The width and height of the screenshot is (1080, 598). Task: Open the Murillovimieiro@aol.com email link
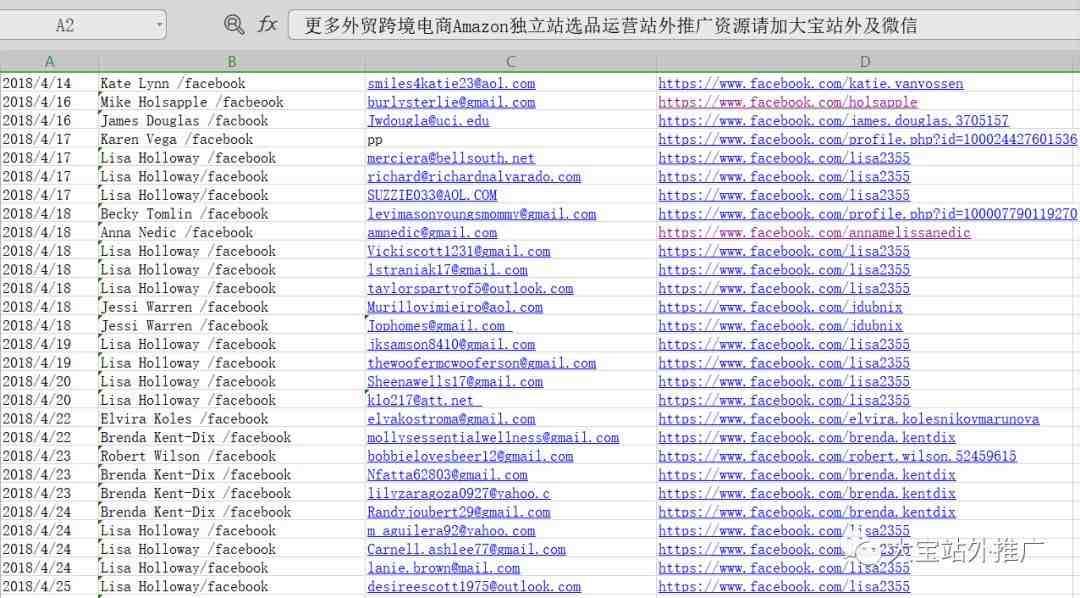coord(455,307)
